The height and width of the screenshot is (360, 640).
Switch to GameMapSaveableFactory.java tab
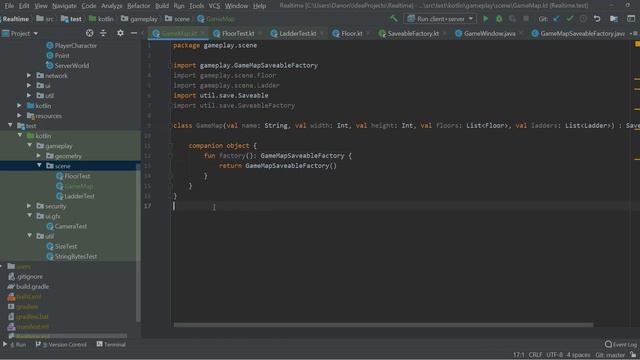tap(582, 33)
